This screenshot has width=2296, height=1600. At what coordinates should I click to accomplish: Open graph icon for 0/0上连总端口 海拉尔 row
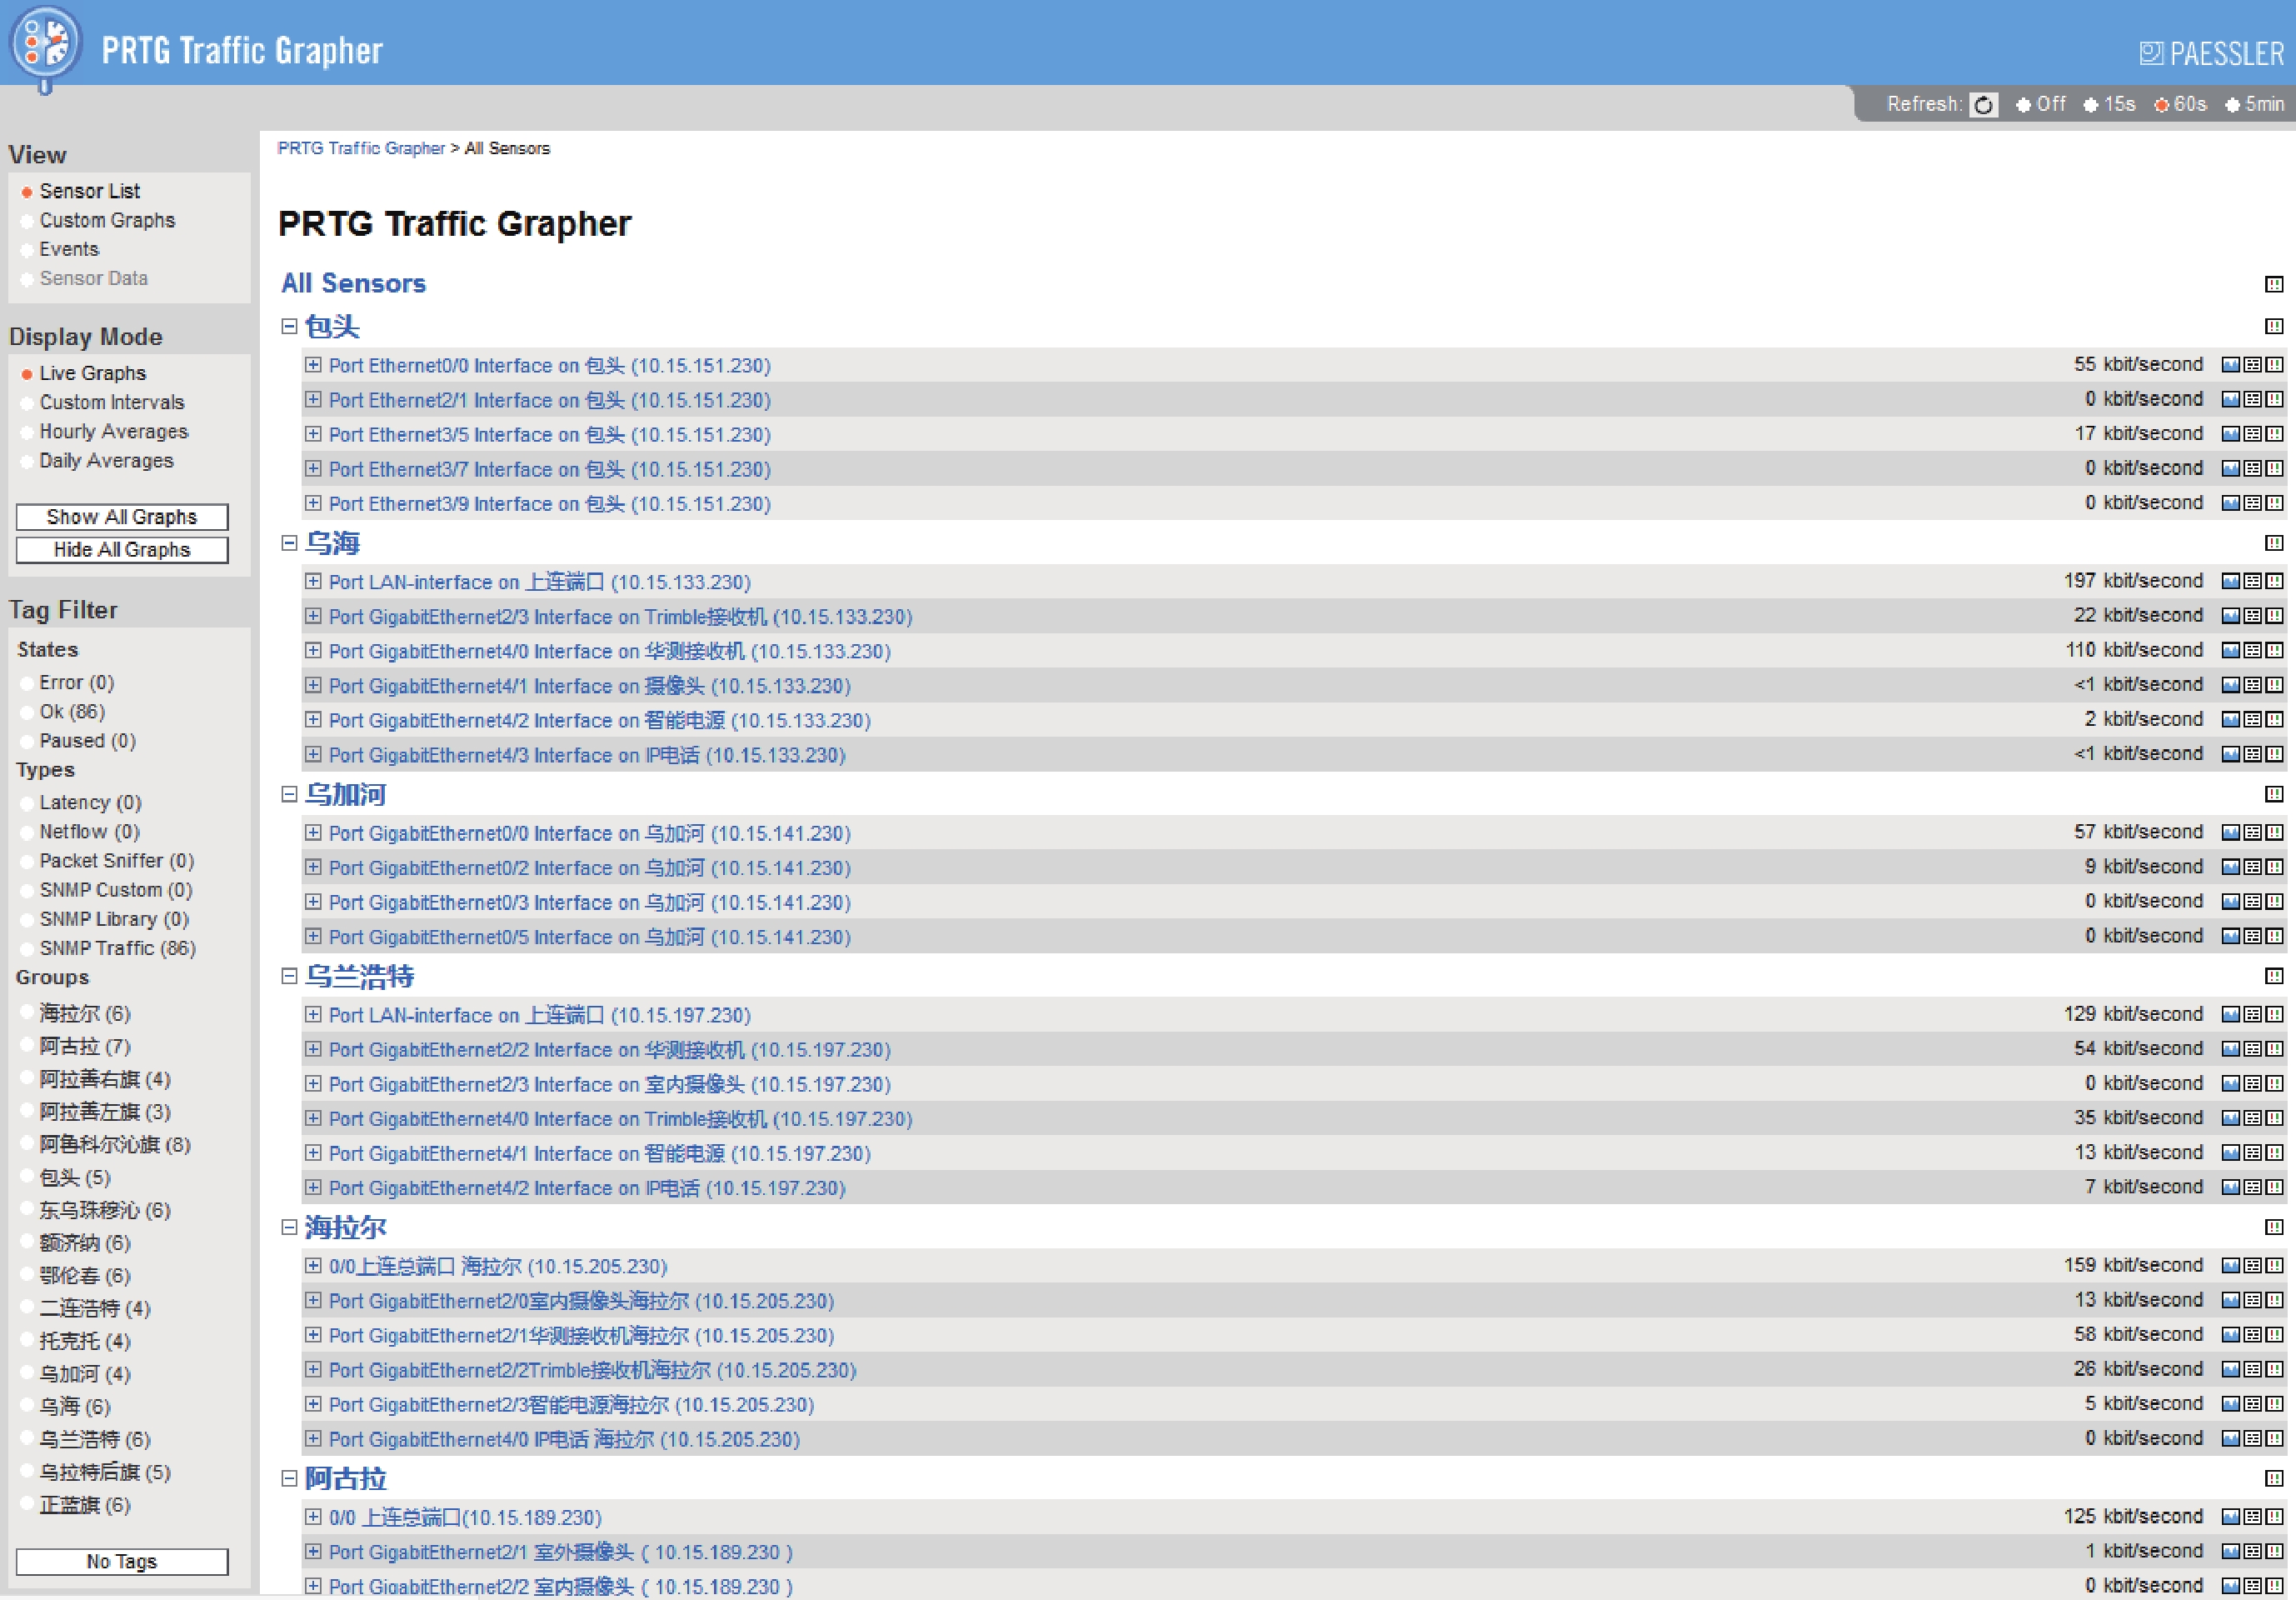(2230, 1265)
